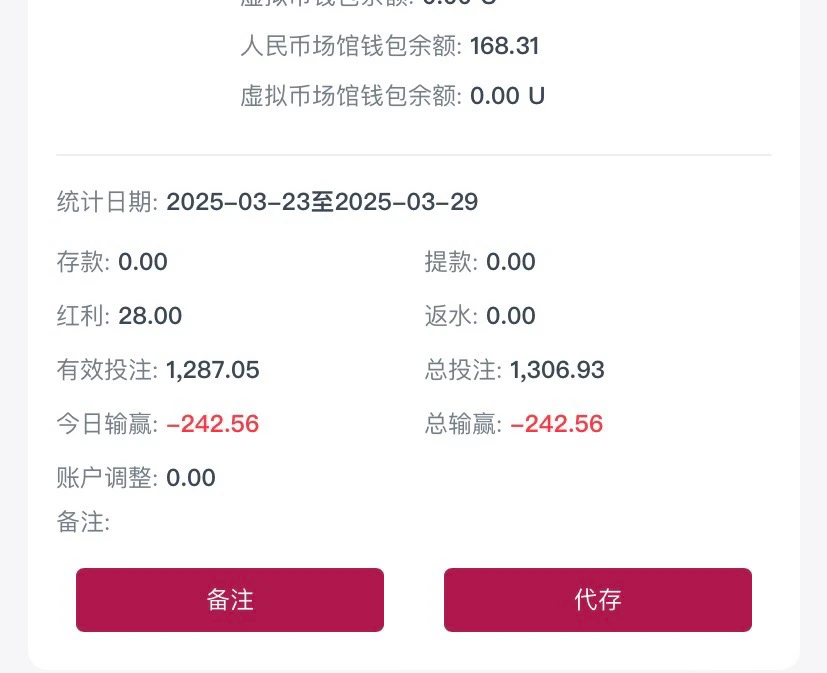Image resolution: width=827 pixels, height=673 pixels.
Task: Select the 168.31 人民币场馆钱包 balance value
Action: point(505,46)
